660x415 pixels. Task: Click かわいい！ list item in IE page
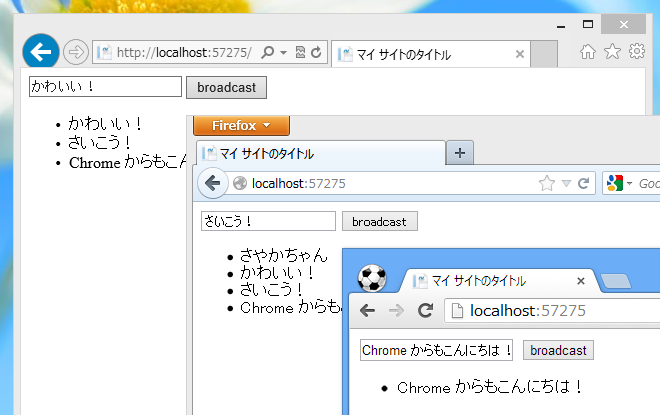105,124
